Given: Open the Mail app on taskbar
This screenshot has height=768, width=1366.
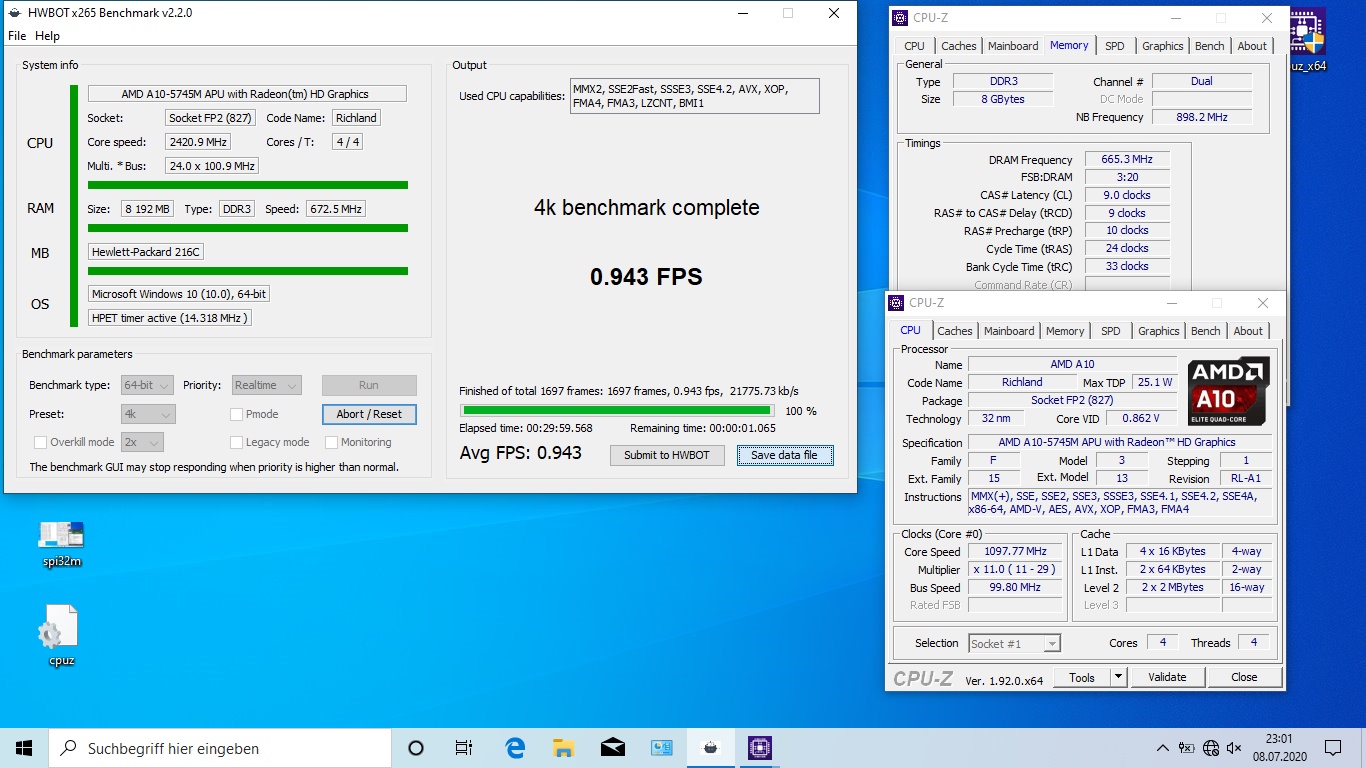Looking at the screenshot, I should click(612, 748).
